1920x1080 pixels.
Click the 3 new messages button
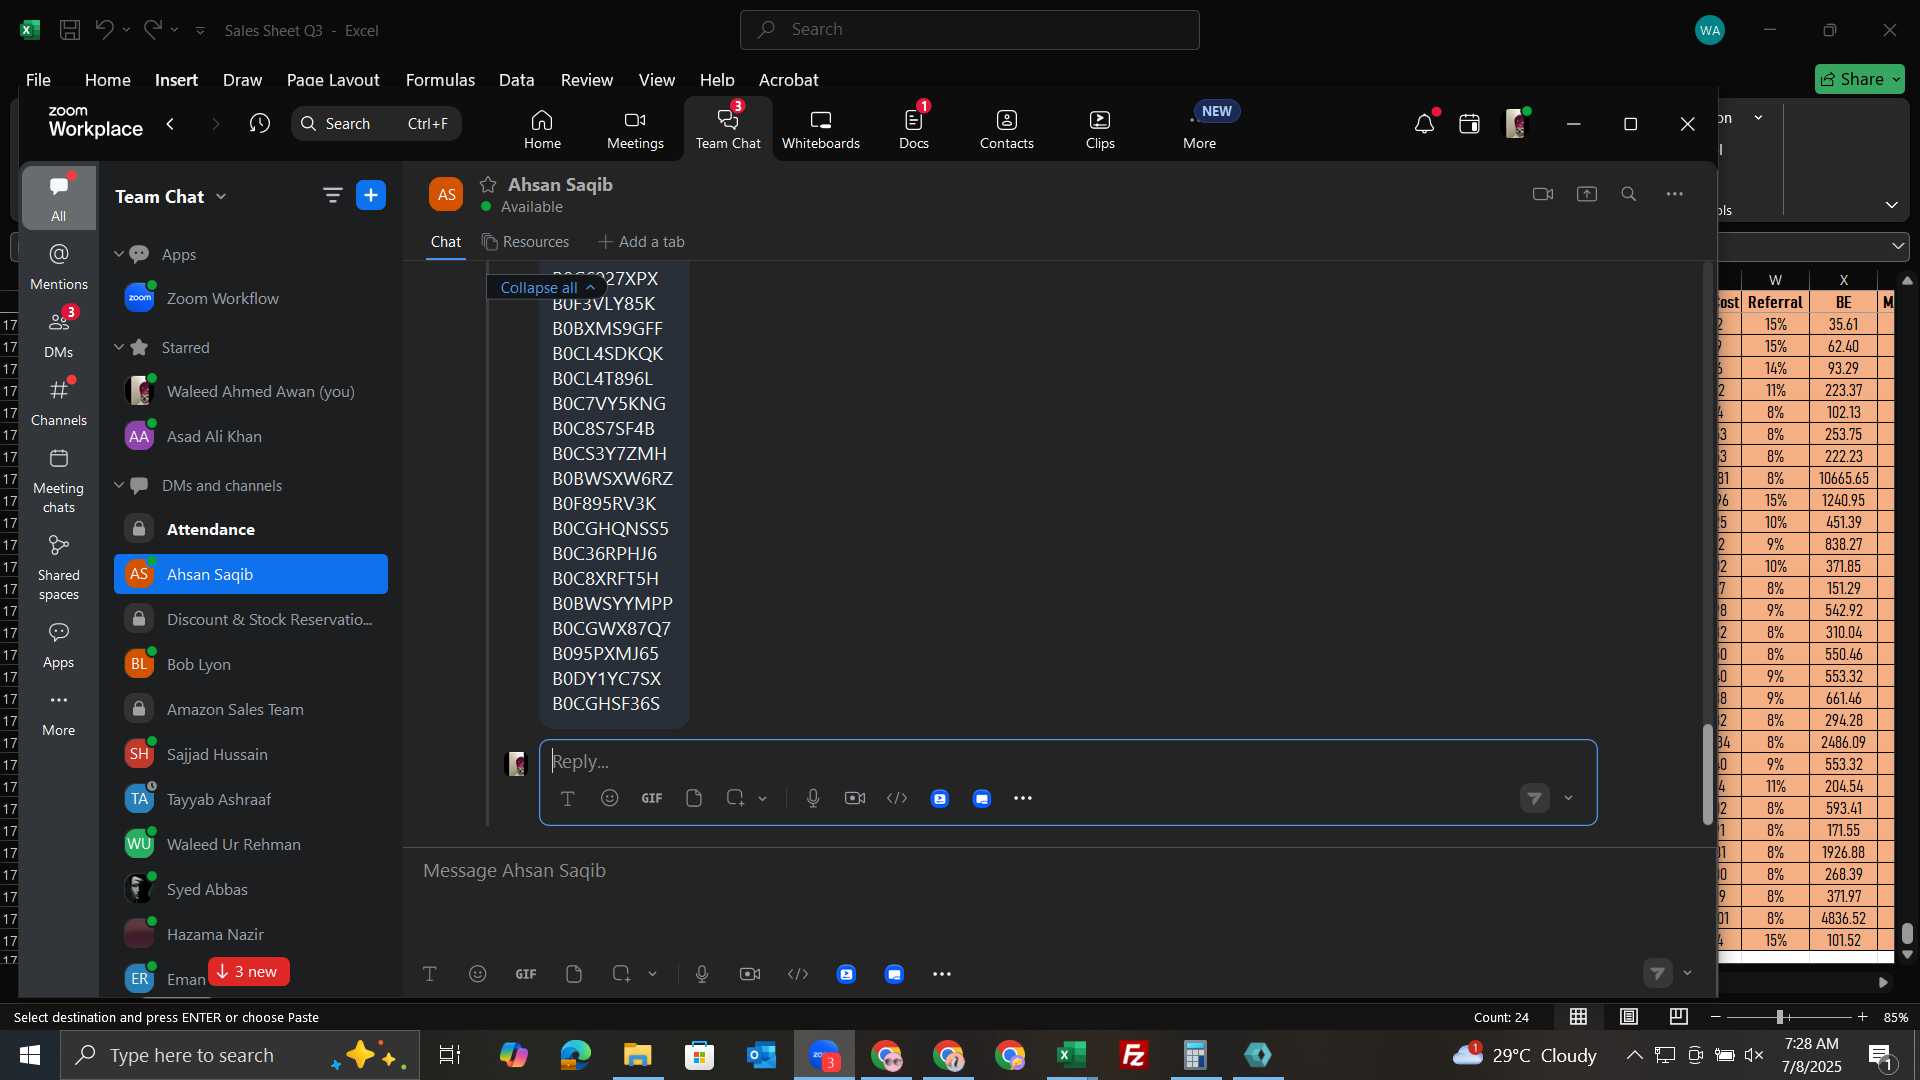(x=249, y=972)
